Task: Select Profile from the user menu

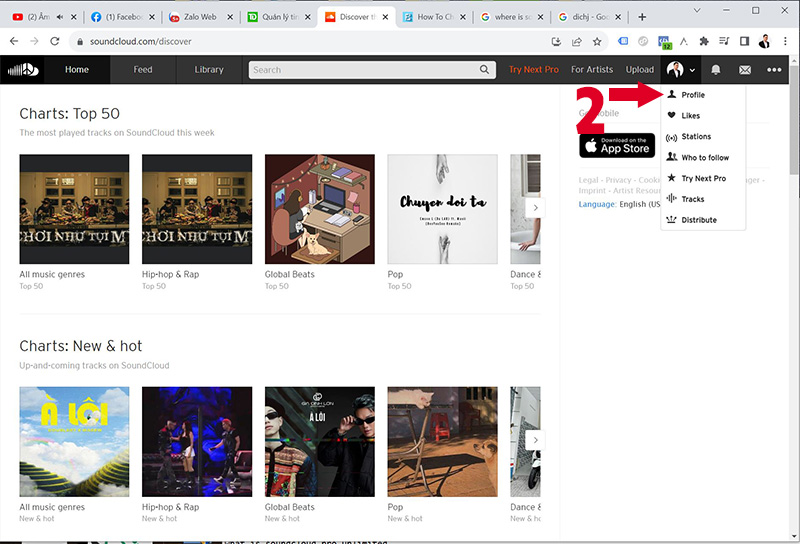Action: coord(693,95)
